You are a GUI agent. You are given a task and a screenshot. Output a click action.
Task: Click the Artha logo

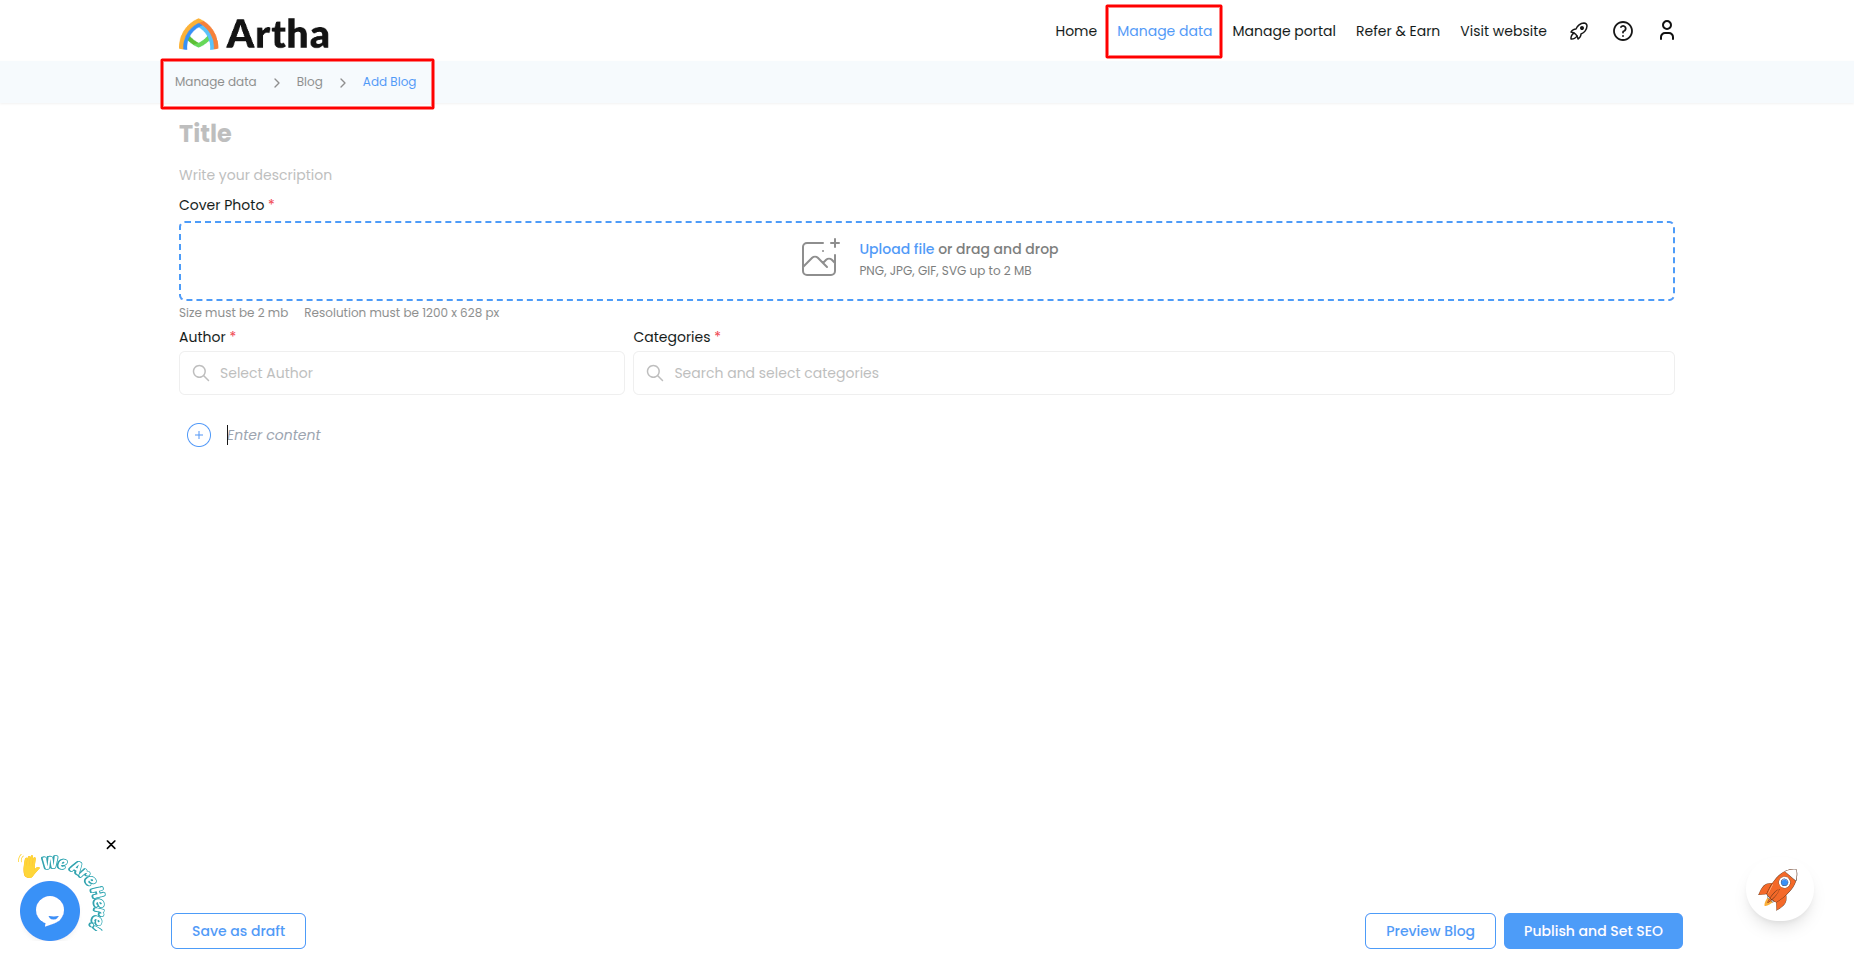pos(254,34)
